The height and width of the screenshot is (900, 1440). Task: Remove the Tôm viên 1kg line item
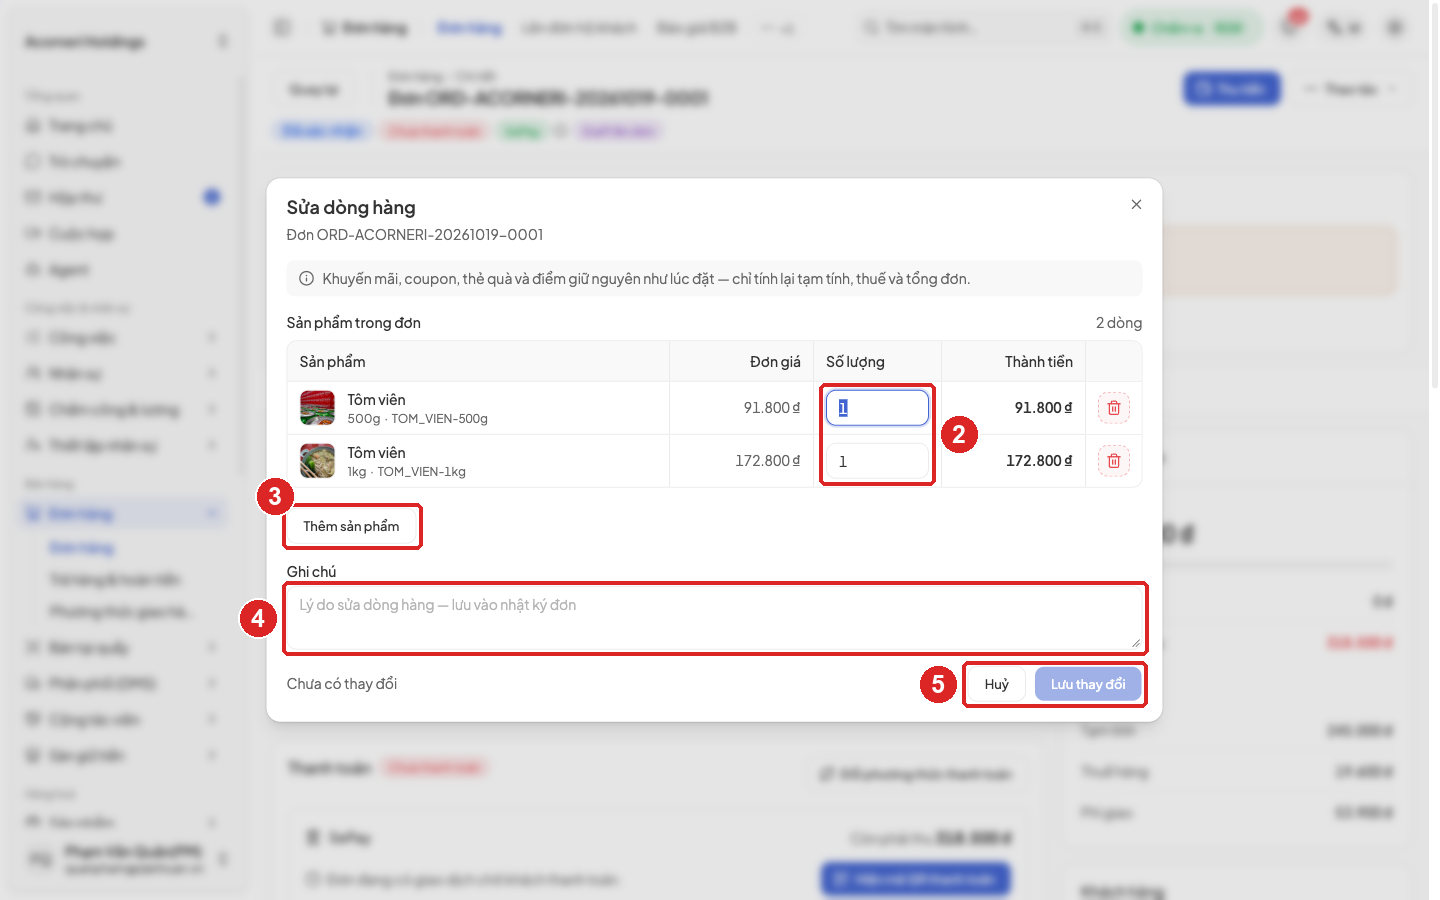click(x=1114, y=461)
